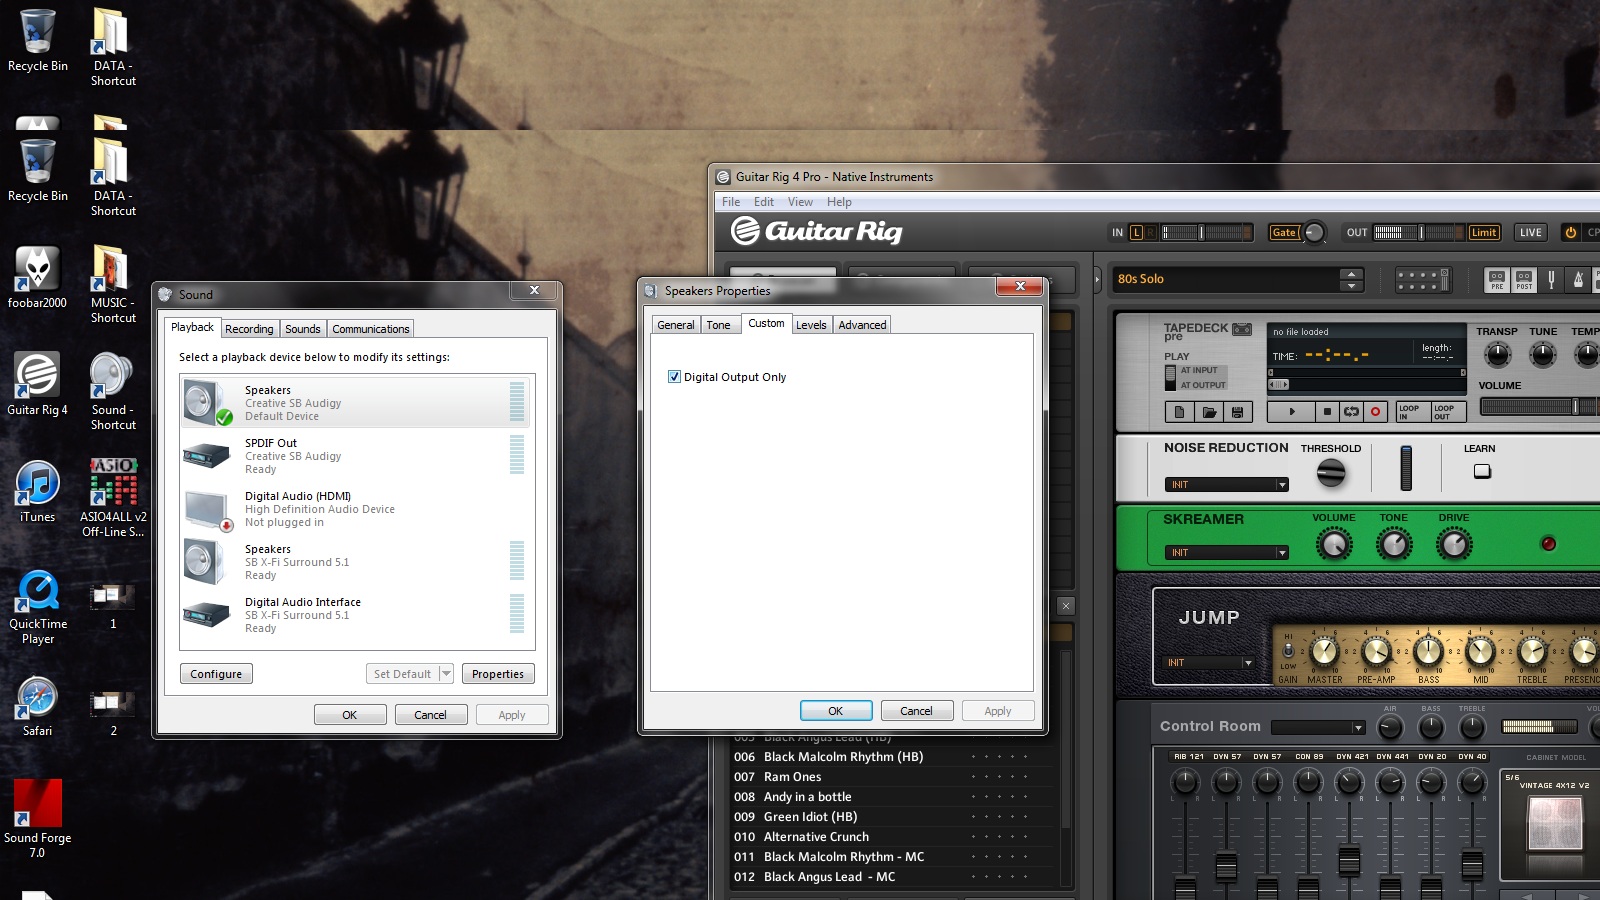Launch Sound Forge 7.0 from the desktop

(x=37, y=818)
